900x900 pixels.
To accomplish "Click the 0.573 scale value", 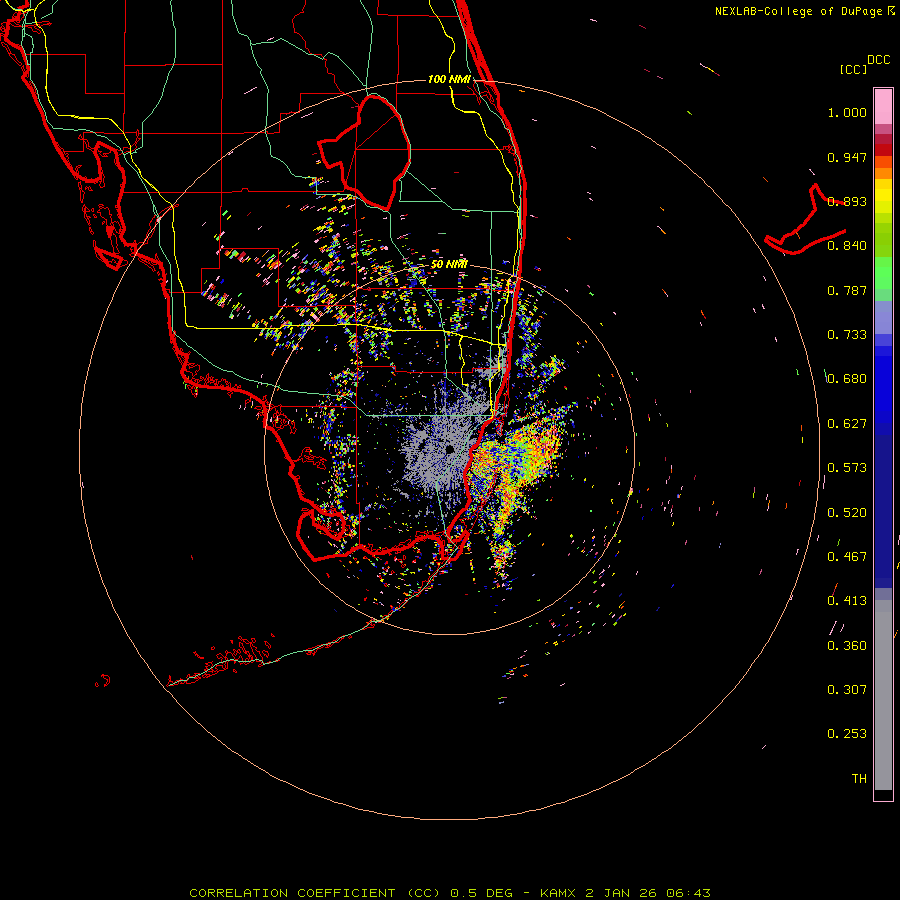I will pos(847,468).
